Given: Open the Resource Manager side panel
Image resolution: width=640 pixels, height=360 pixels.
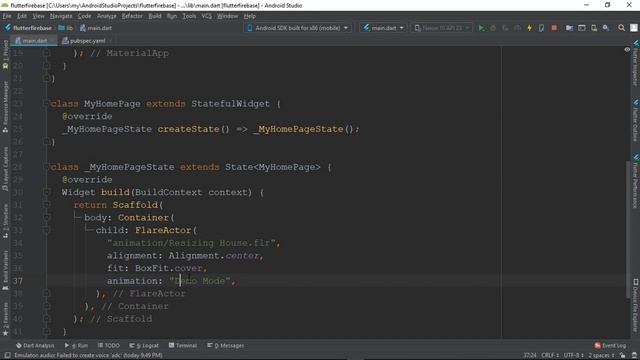Looking at the screenshot, I should pyautogui.click(x=5, y=107).
